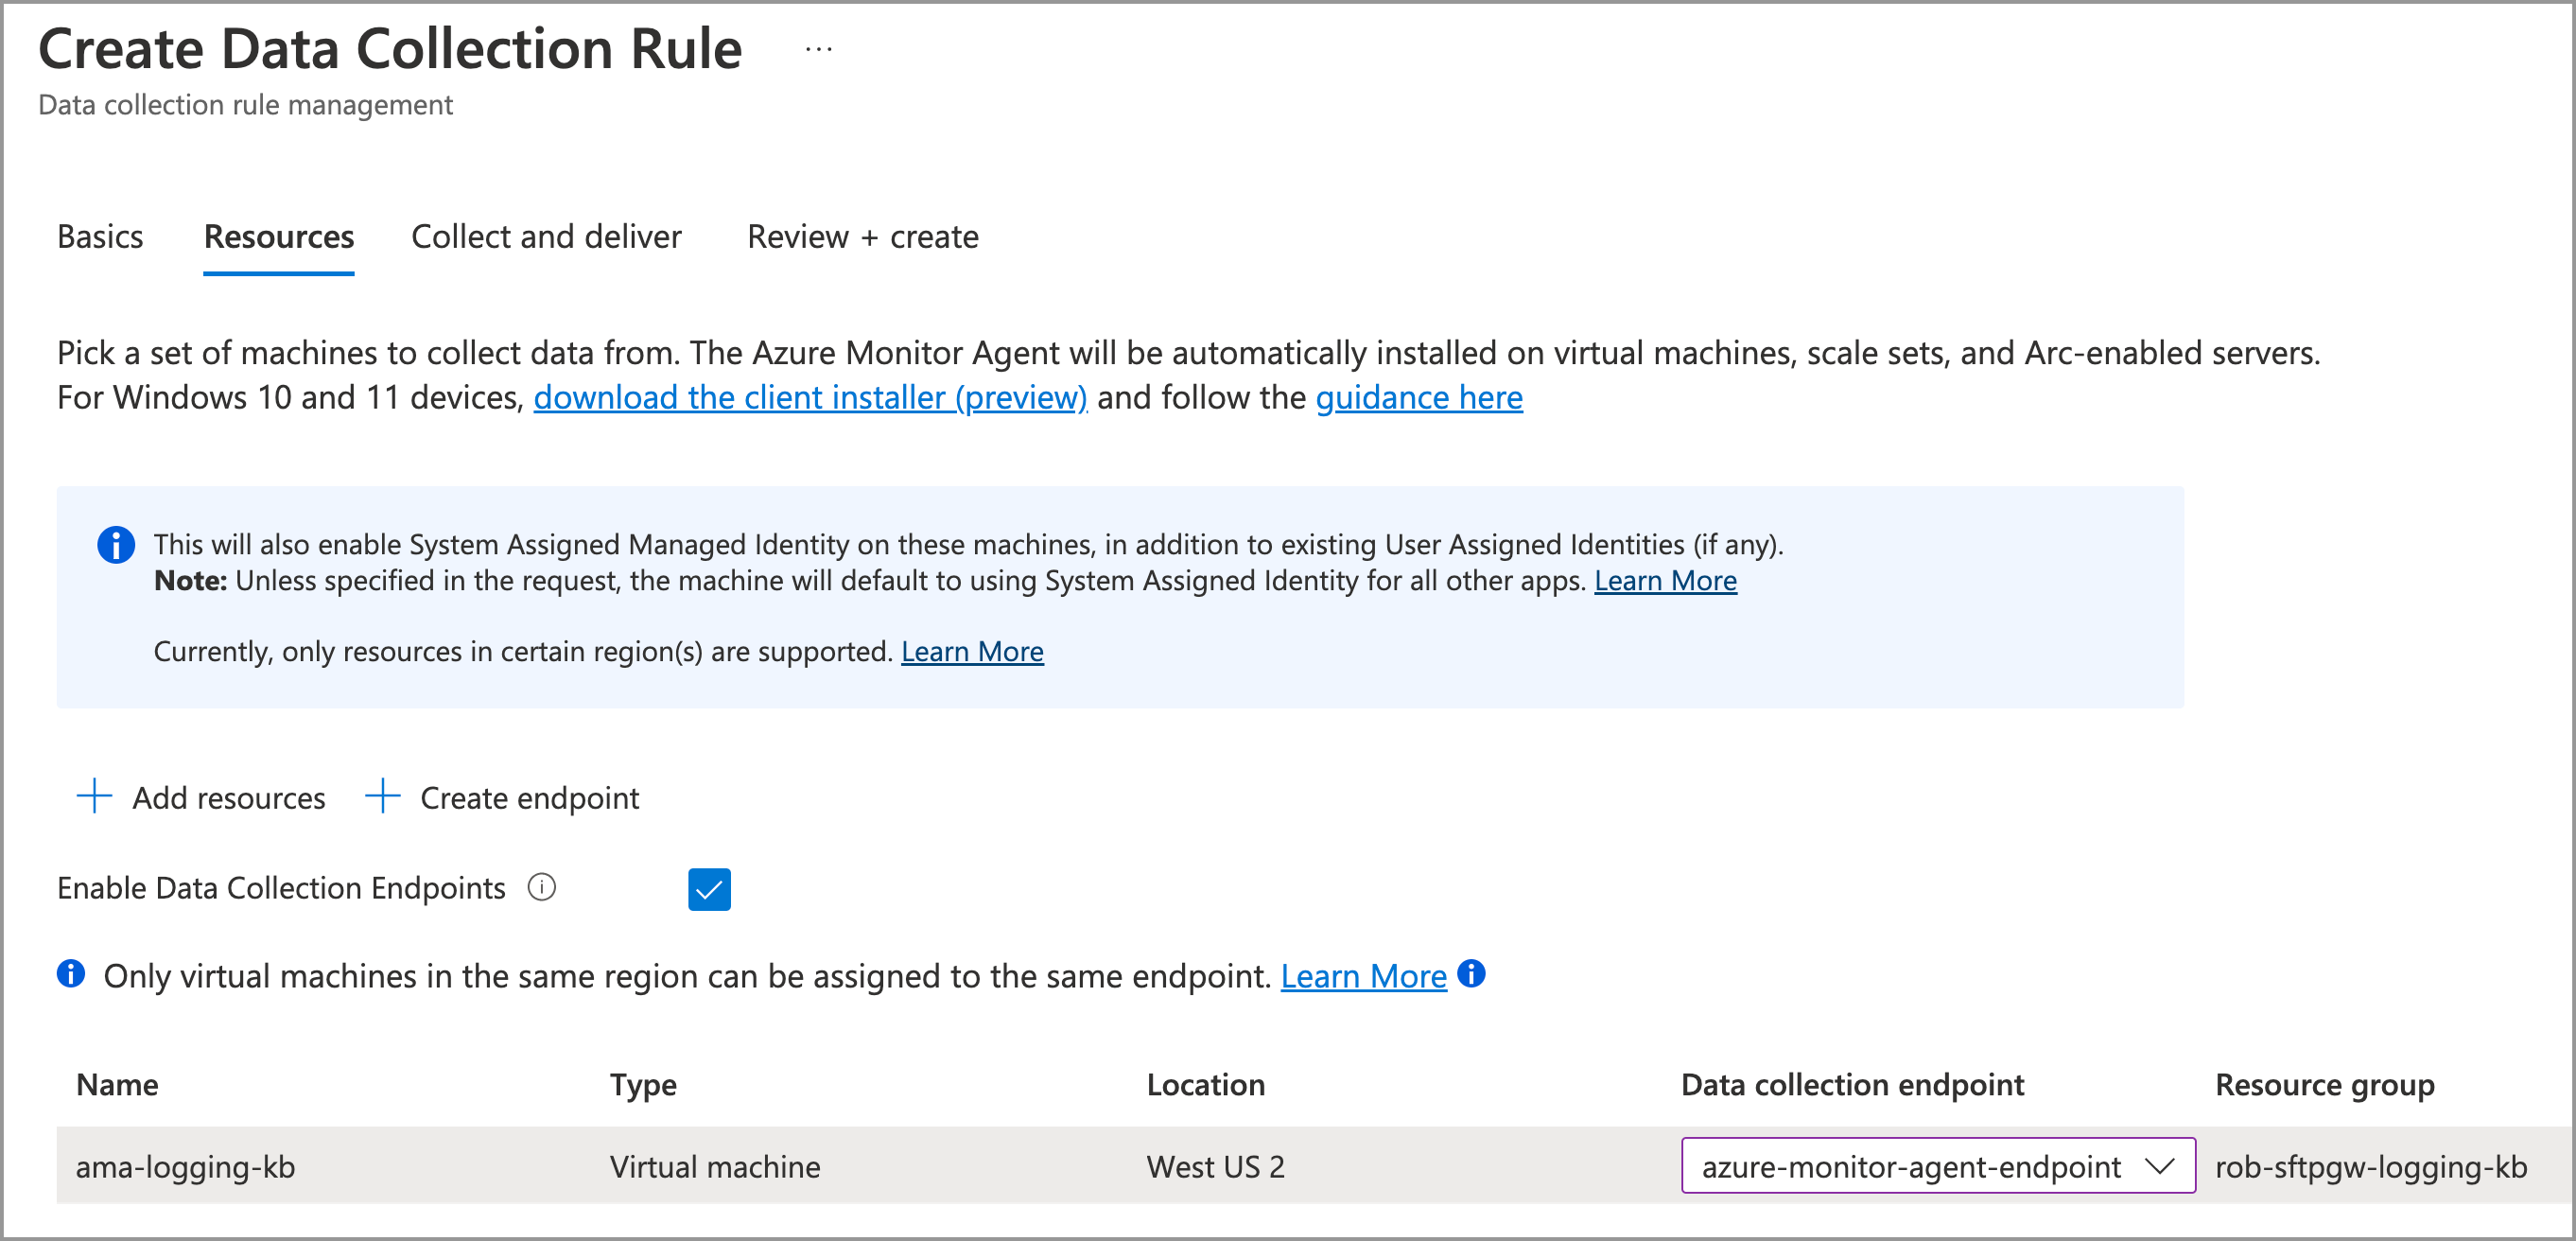2576x1241 pixels.
Task: Click the 'Virtual machine' type cell
Action: [x=715, y=1167]
